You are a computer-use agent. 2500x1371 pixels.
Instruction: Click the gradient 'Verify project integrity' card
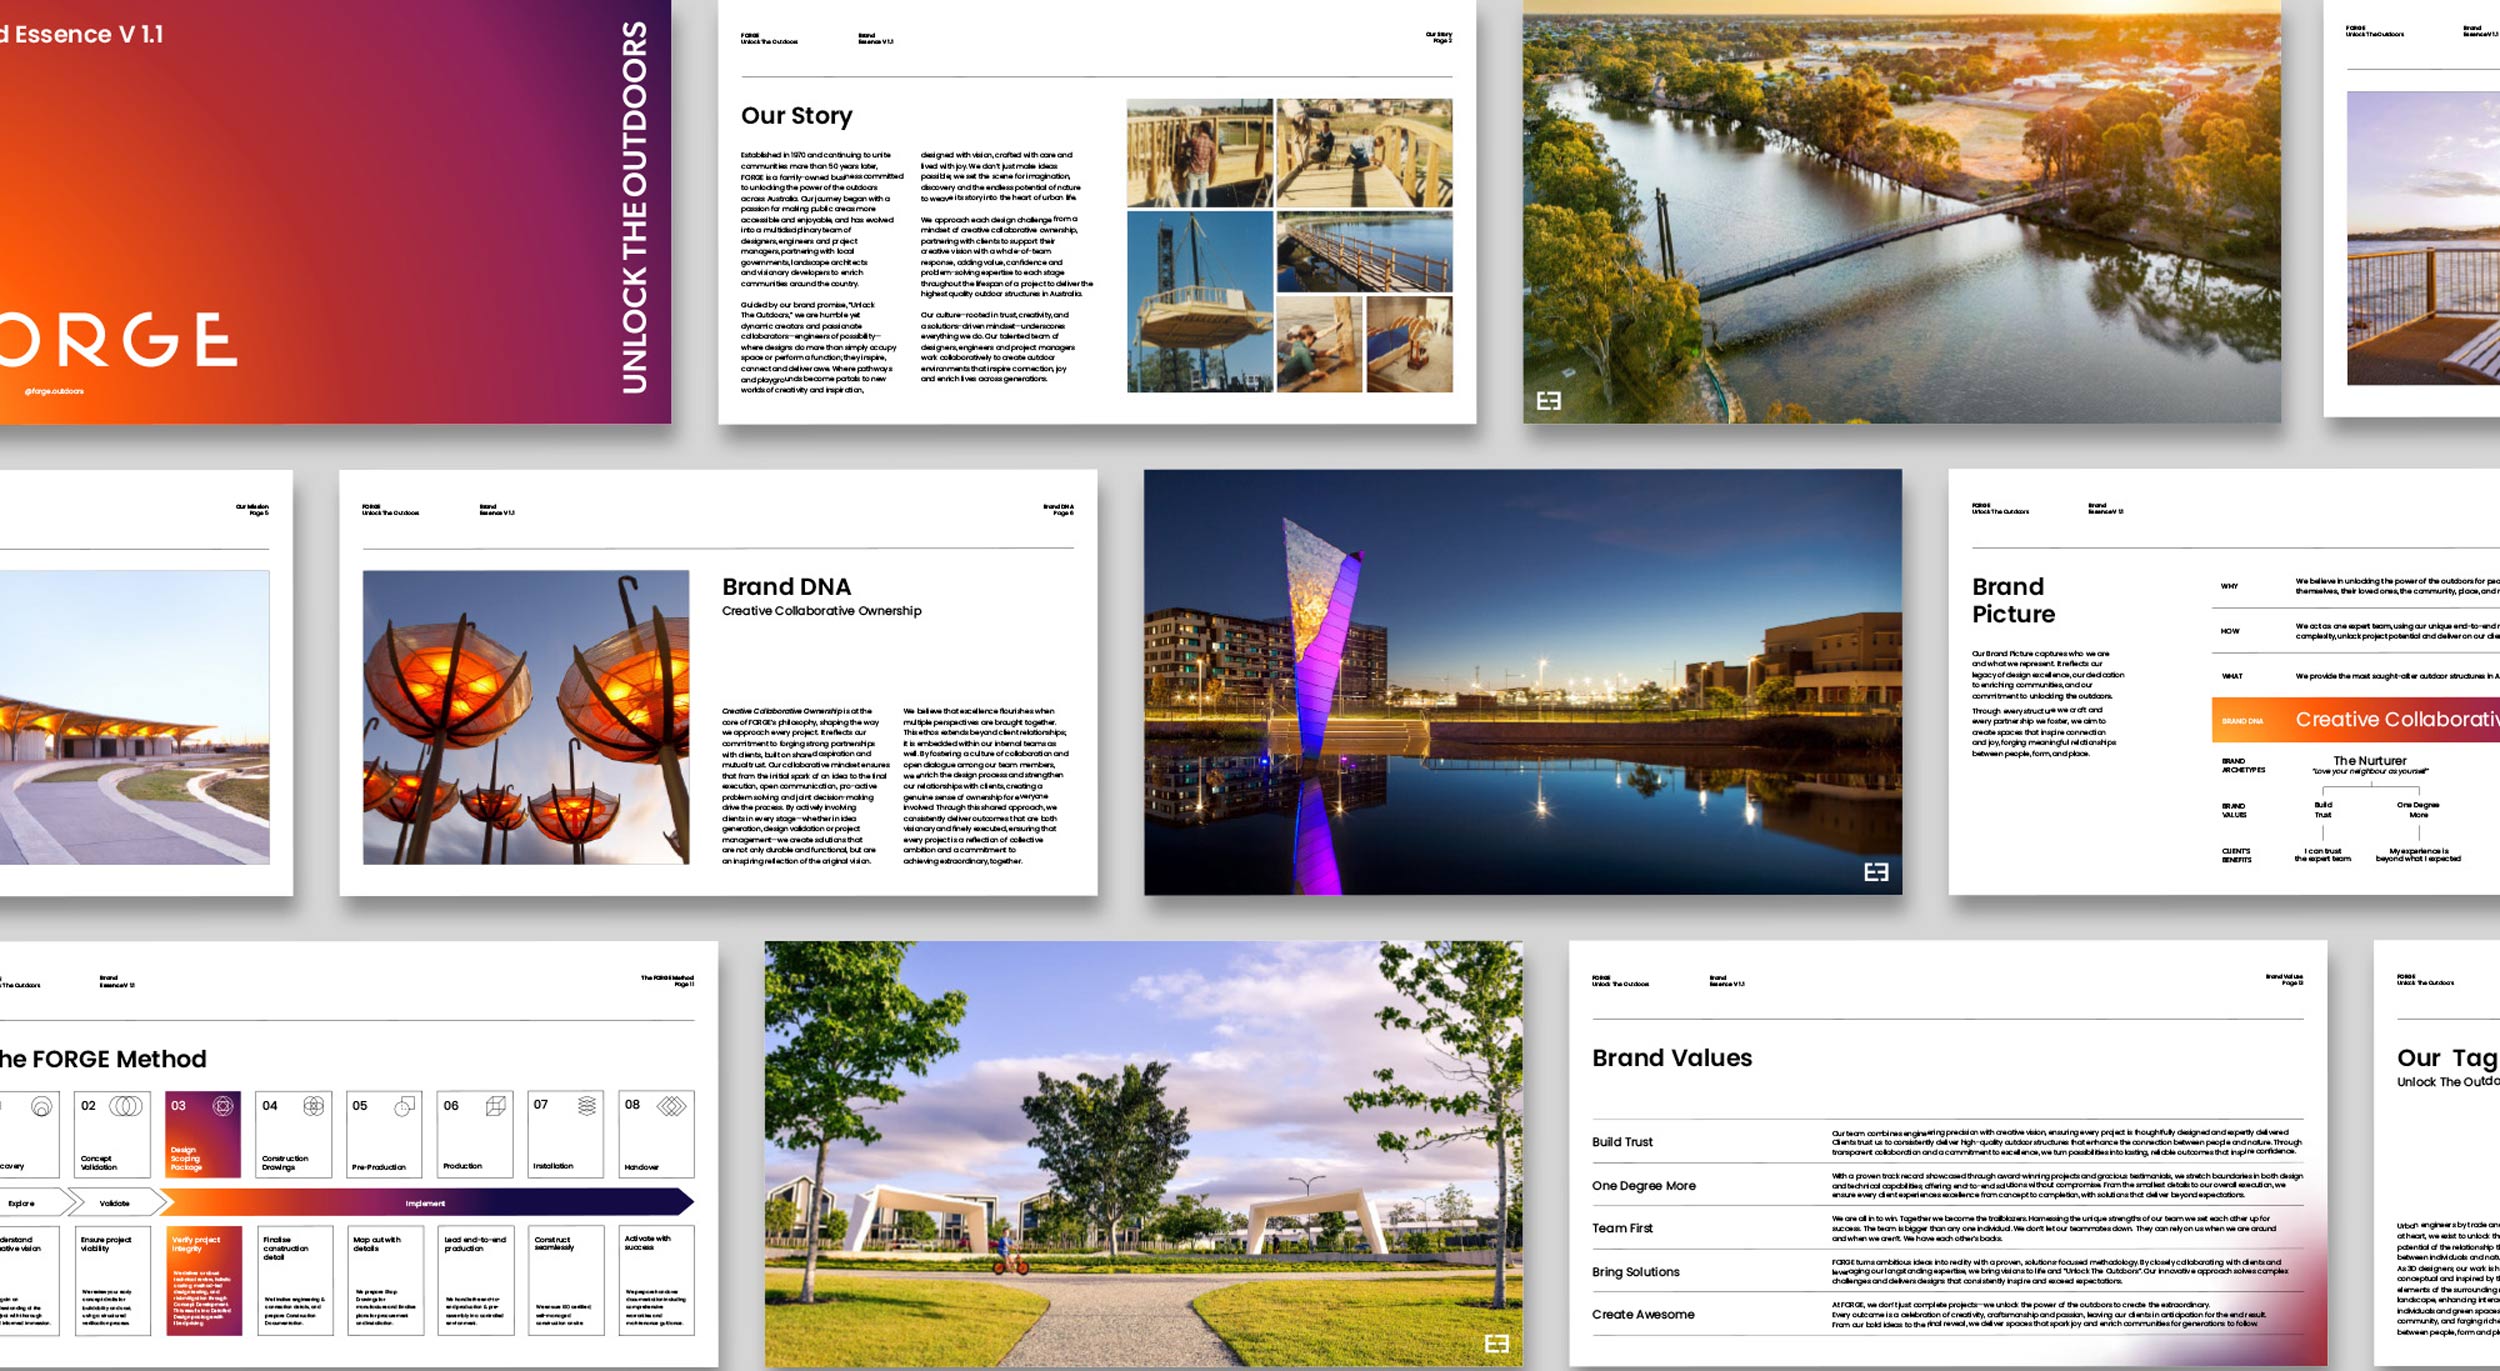click(x=203, y=1281)
